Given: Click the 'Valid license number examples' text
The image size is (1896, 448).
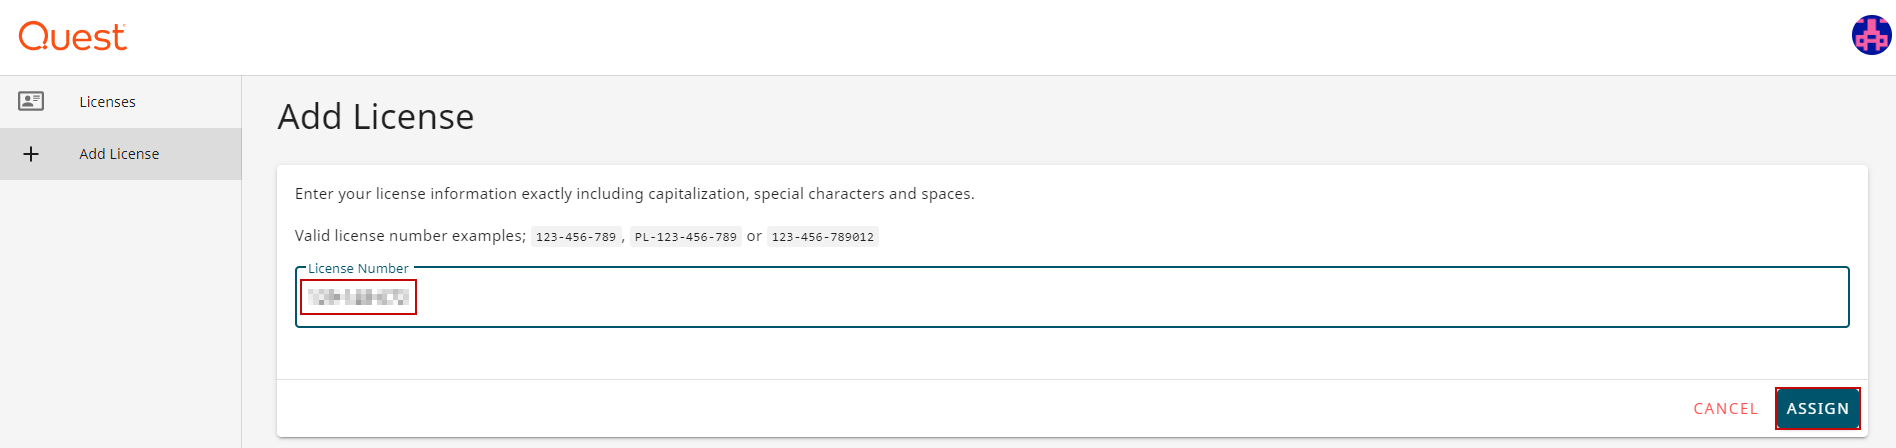Looking at the screenshot, I should tap(410, 236).
